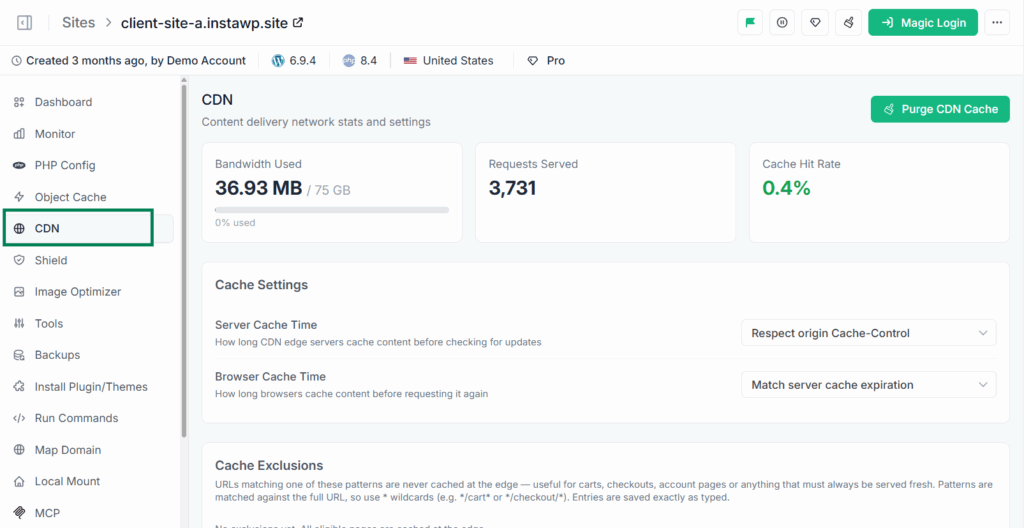
Task: Open the external link icon beside the site name
Action: pos(298,22)
